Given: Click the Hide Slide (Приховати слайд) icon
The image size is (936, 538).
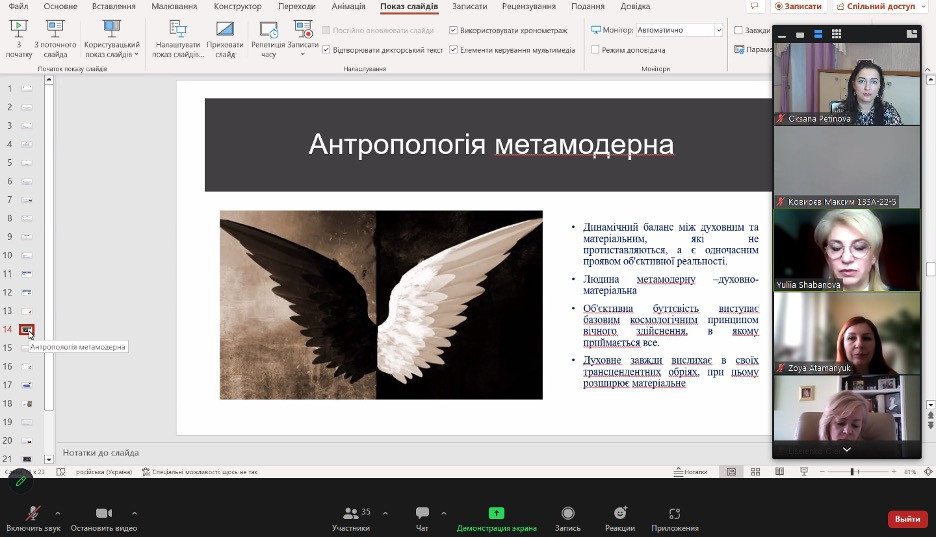Looking at the screenshot, I should coord(224,30).
